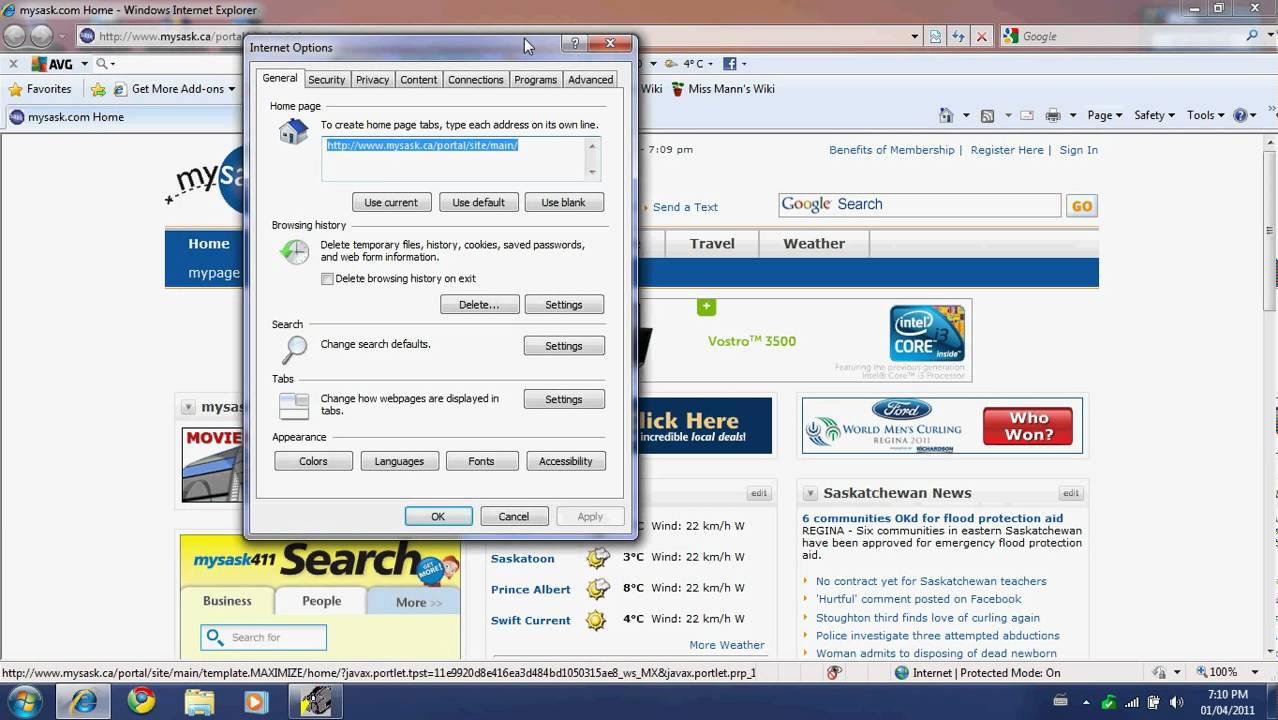Click the Read Mail envelope icon
Screen dimensions: 1278x720
pyautogui.click(x=1026, y=115)
